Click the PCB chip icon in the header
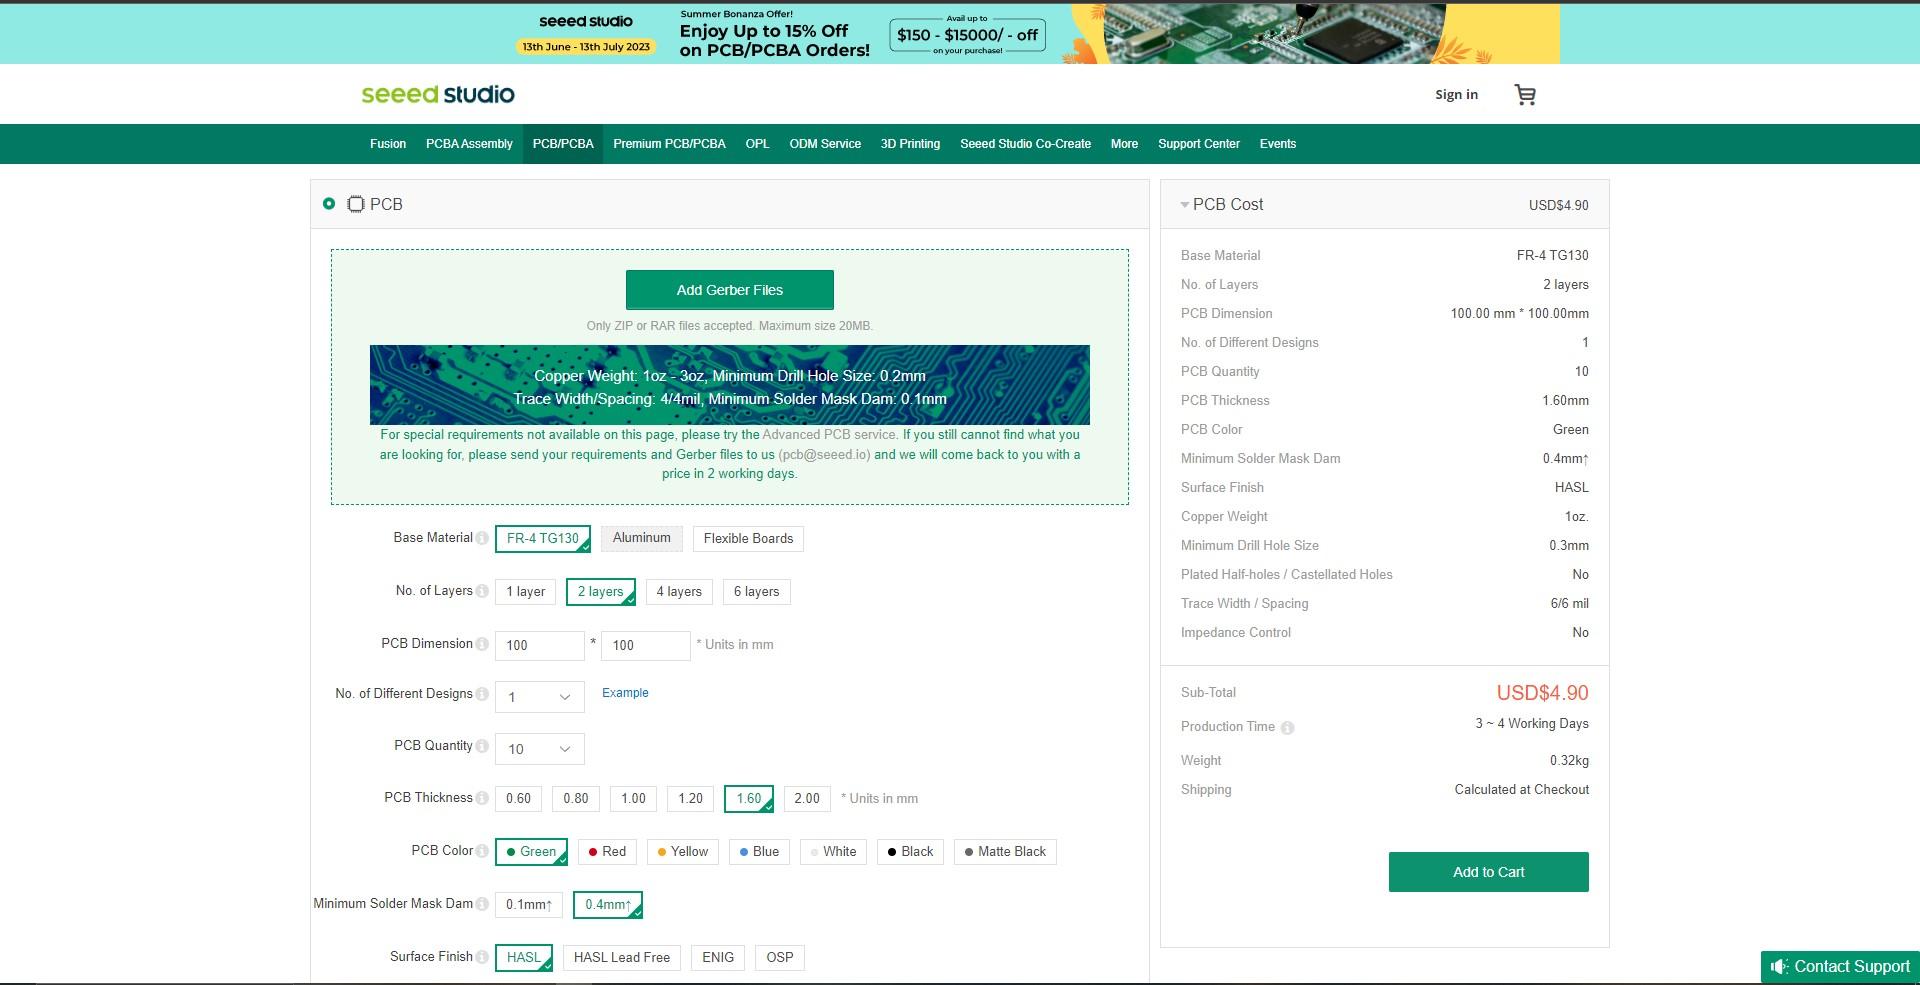Viewport: 1920px width, 985px height. tap(355, 204)
